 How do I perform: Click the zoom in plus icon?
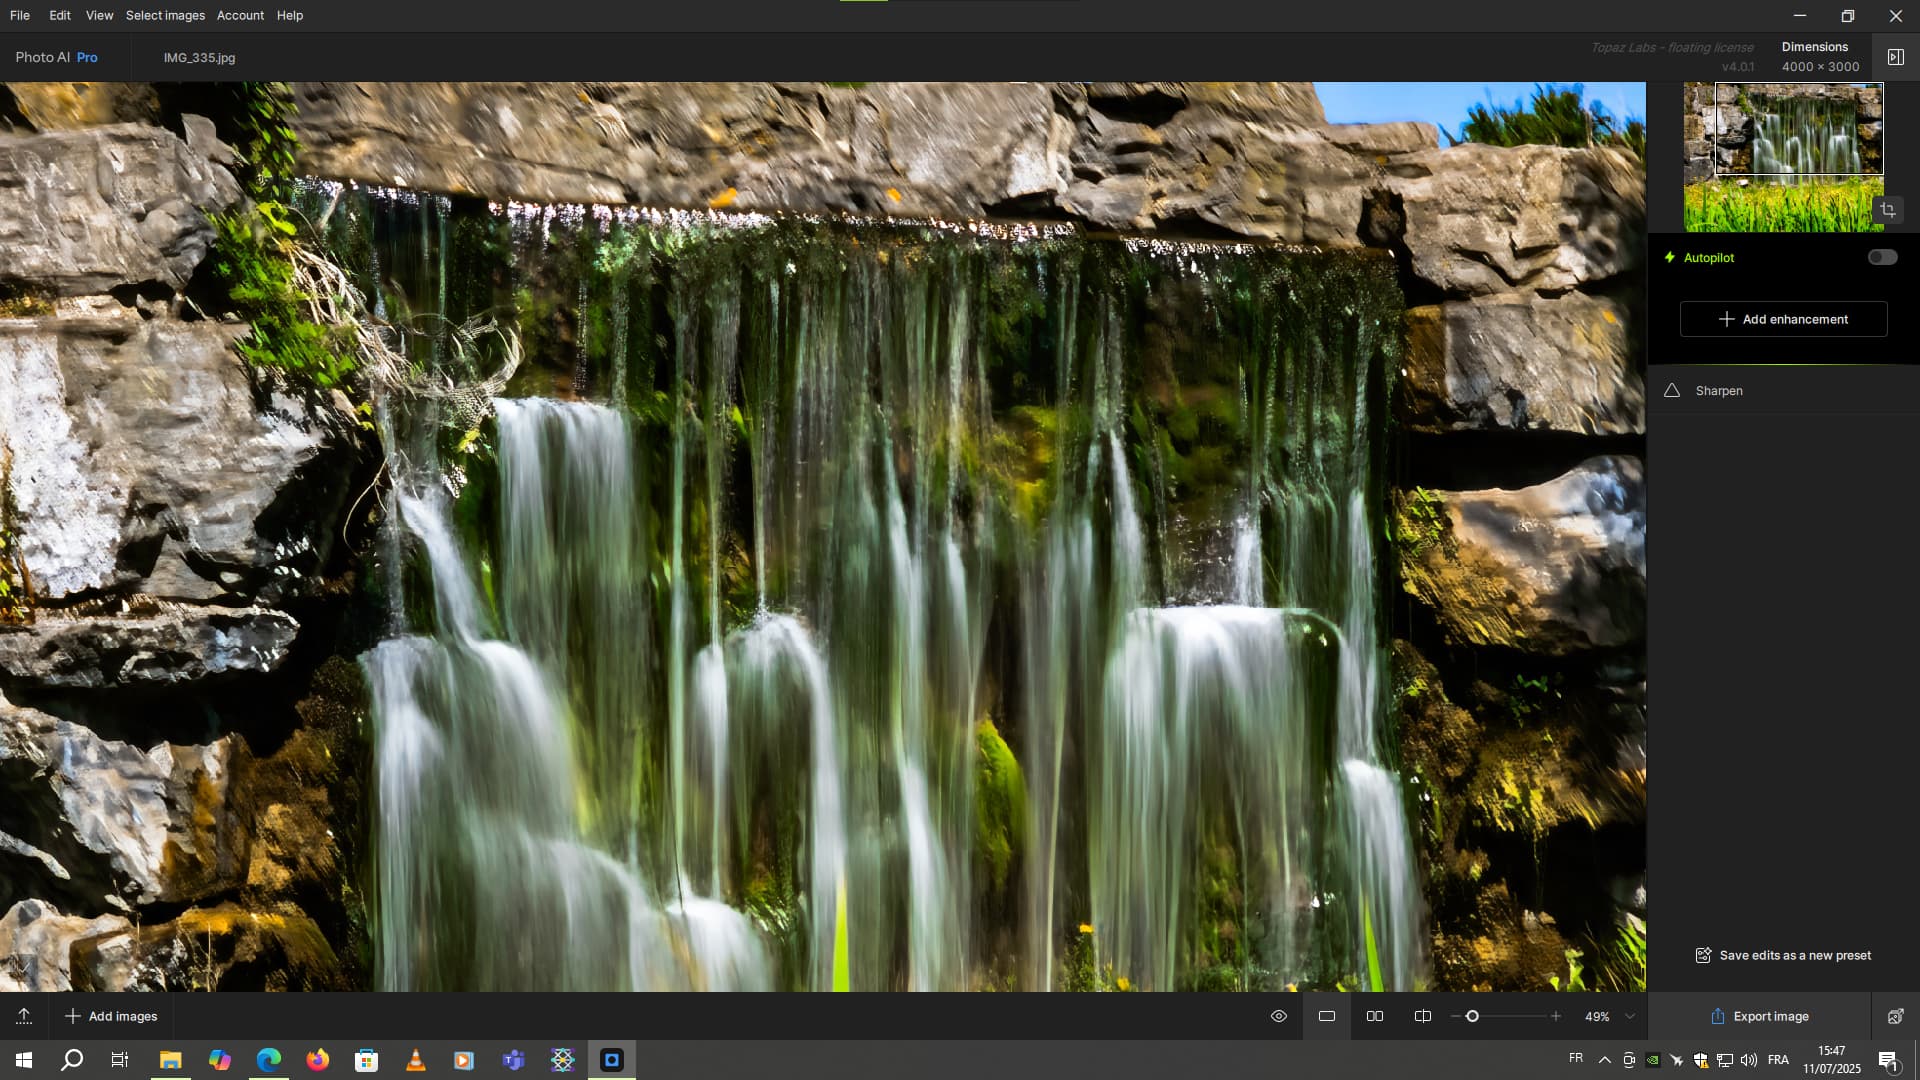tap(1555, 1016)
